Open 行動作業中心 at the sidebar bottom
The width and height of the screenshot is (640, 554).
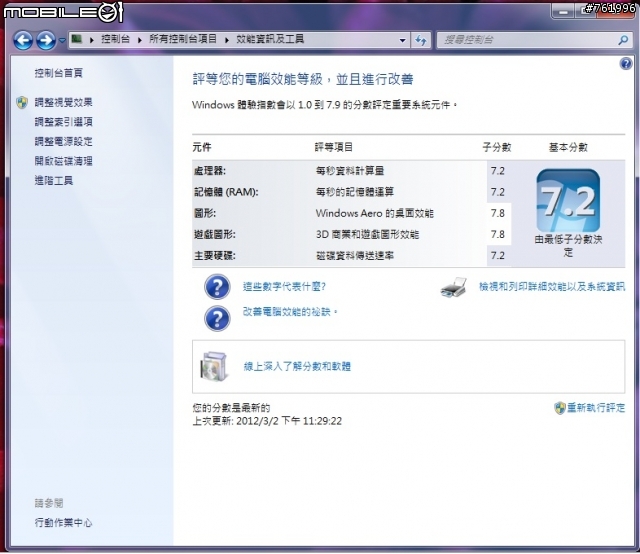(64, 522)
